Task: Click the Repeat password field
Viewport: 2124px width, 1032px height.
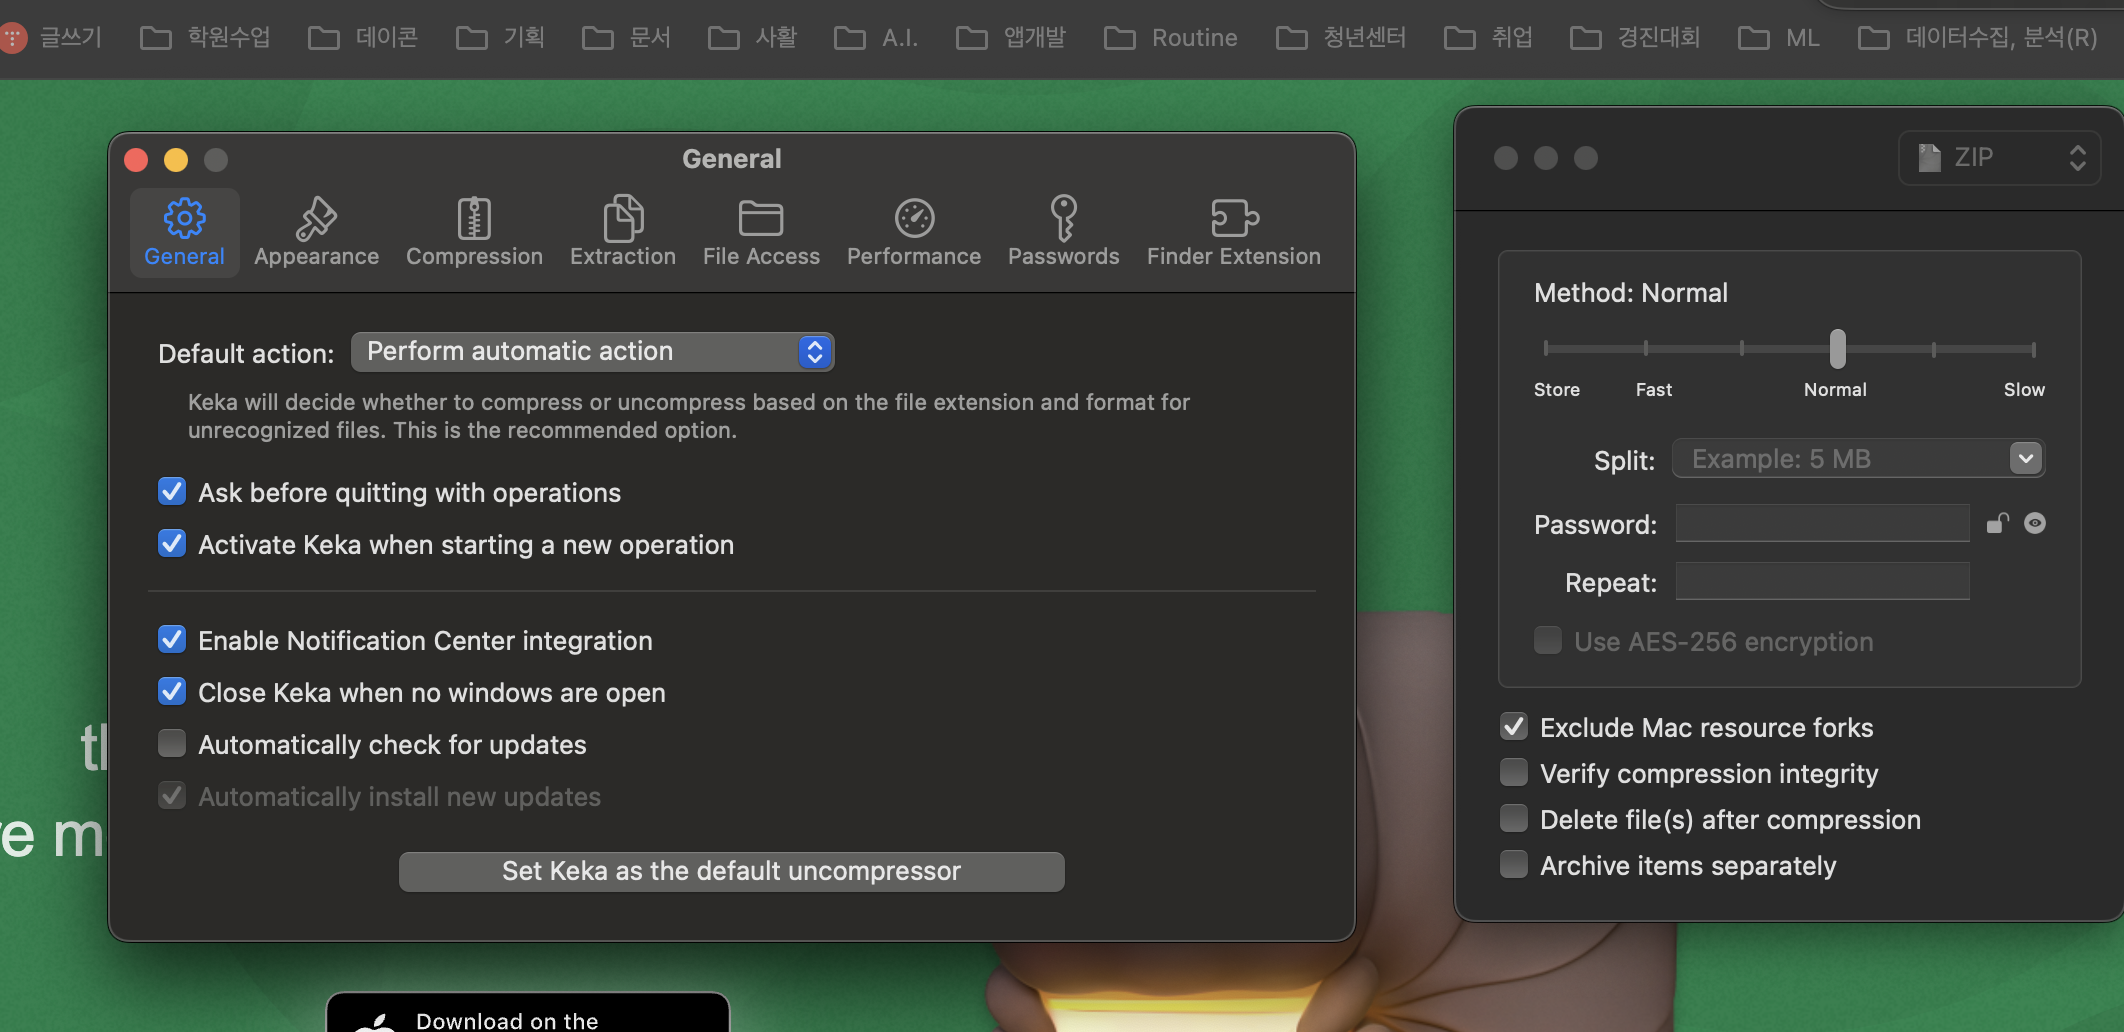Action: 1822,581
